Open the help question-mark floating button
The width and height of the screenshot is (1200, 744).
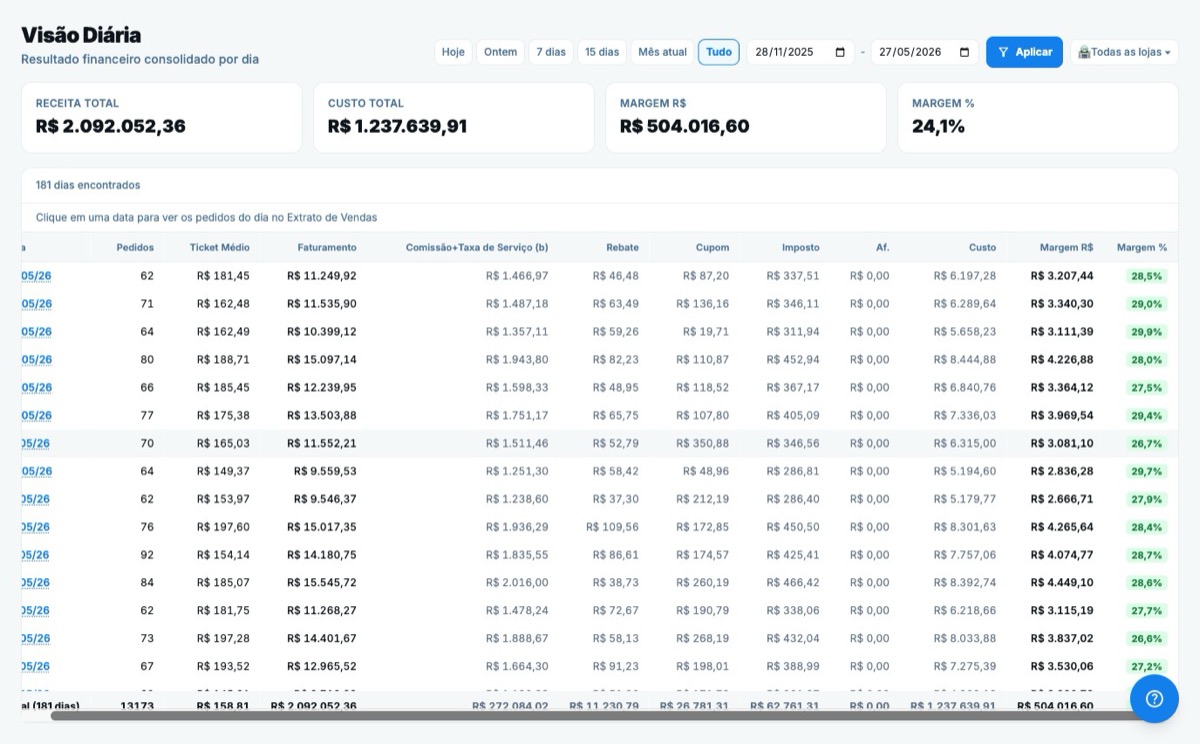(x=1154, y=699)
